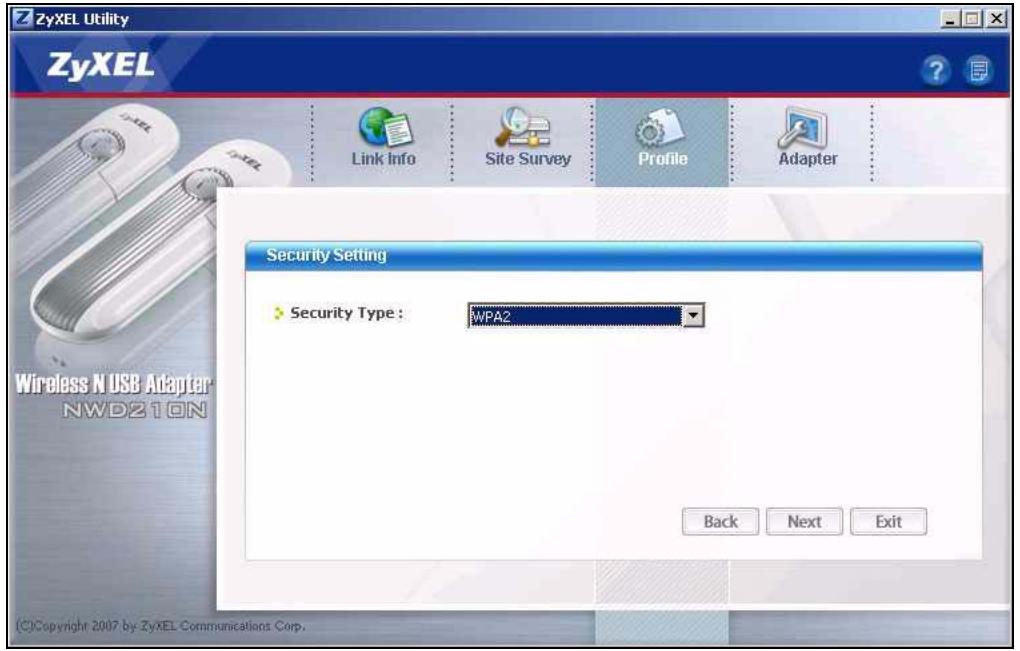Viewport: 1020px width, 651px height.
Task: Open the Link Info globe icon
Action: (x=384, y=127)
